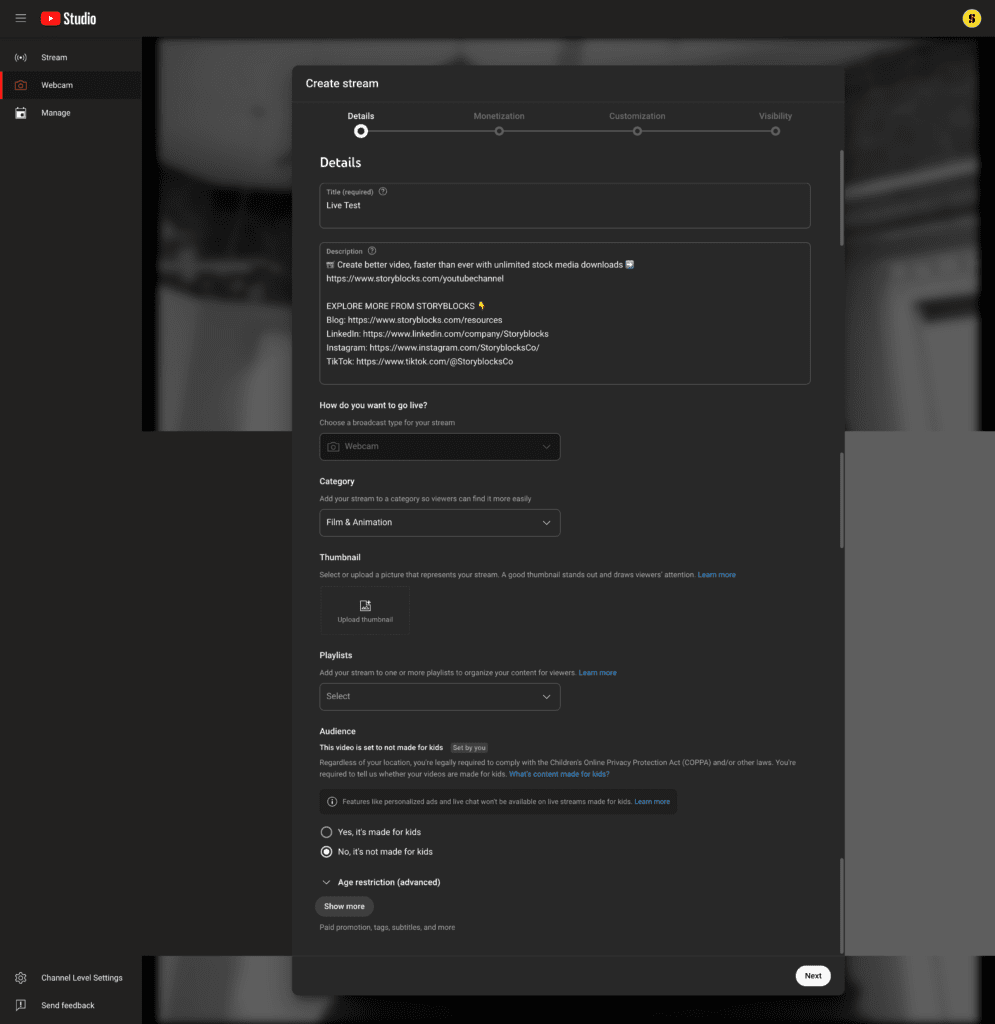Select the Stream option in the sidebar

[x=55, y=57]
